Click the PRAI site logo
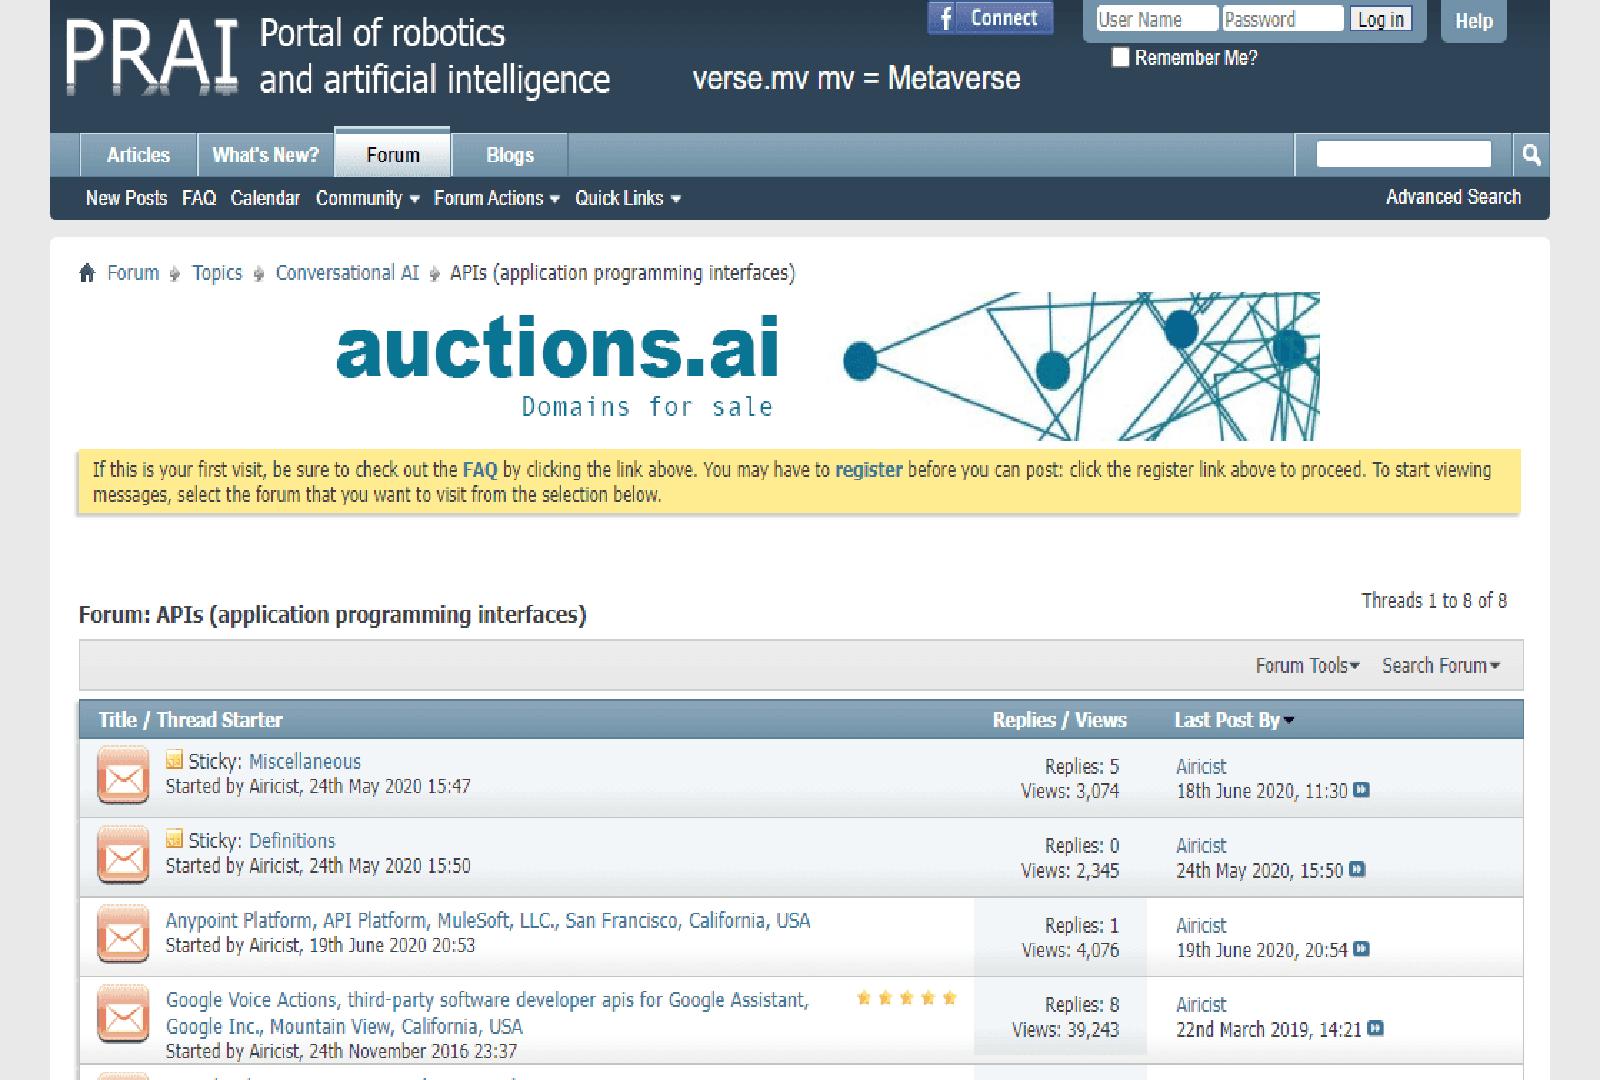The width and height of the screenshot is (1600, 1080). click(x=152, y=56)
